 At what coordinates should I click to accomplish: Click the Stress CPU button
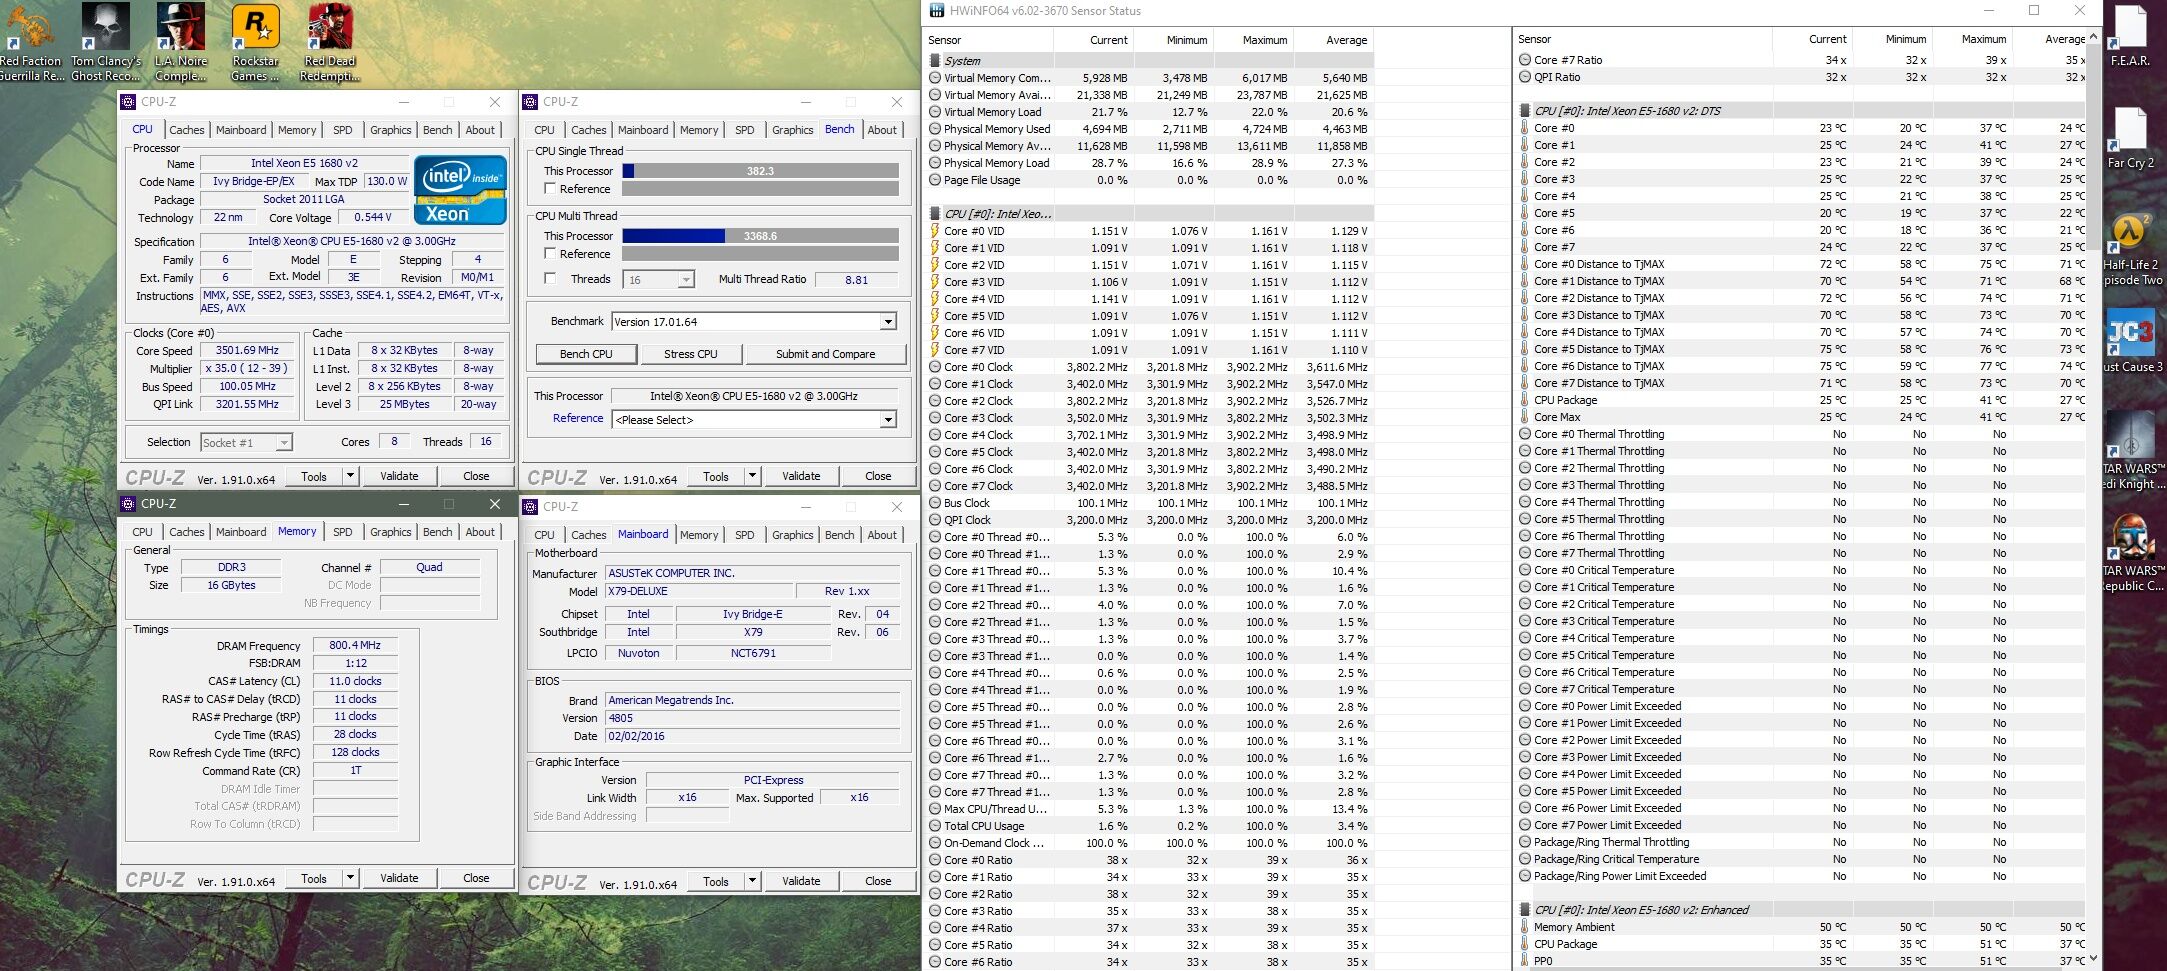(x=690, y=354)
